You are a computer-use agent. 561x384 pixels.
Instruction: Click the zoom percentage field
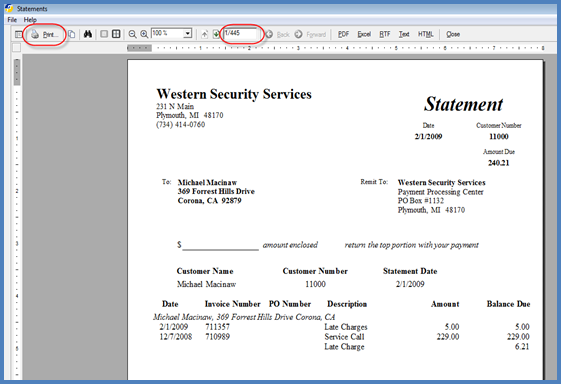point(167,33)
